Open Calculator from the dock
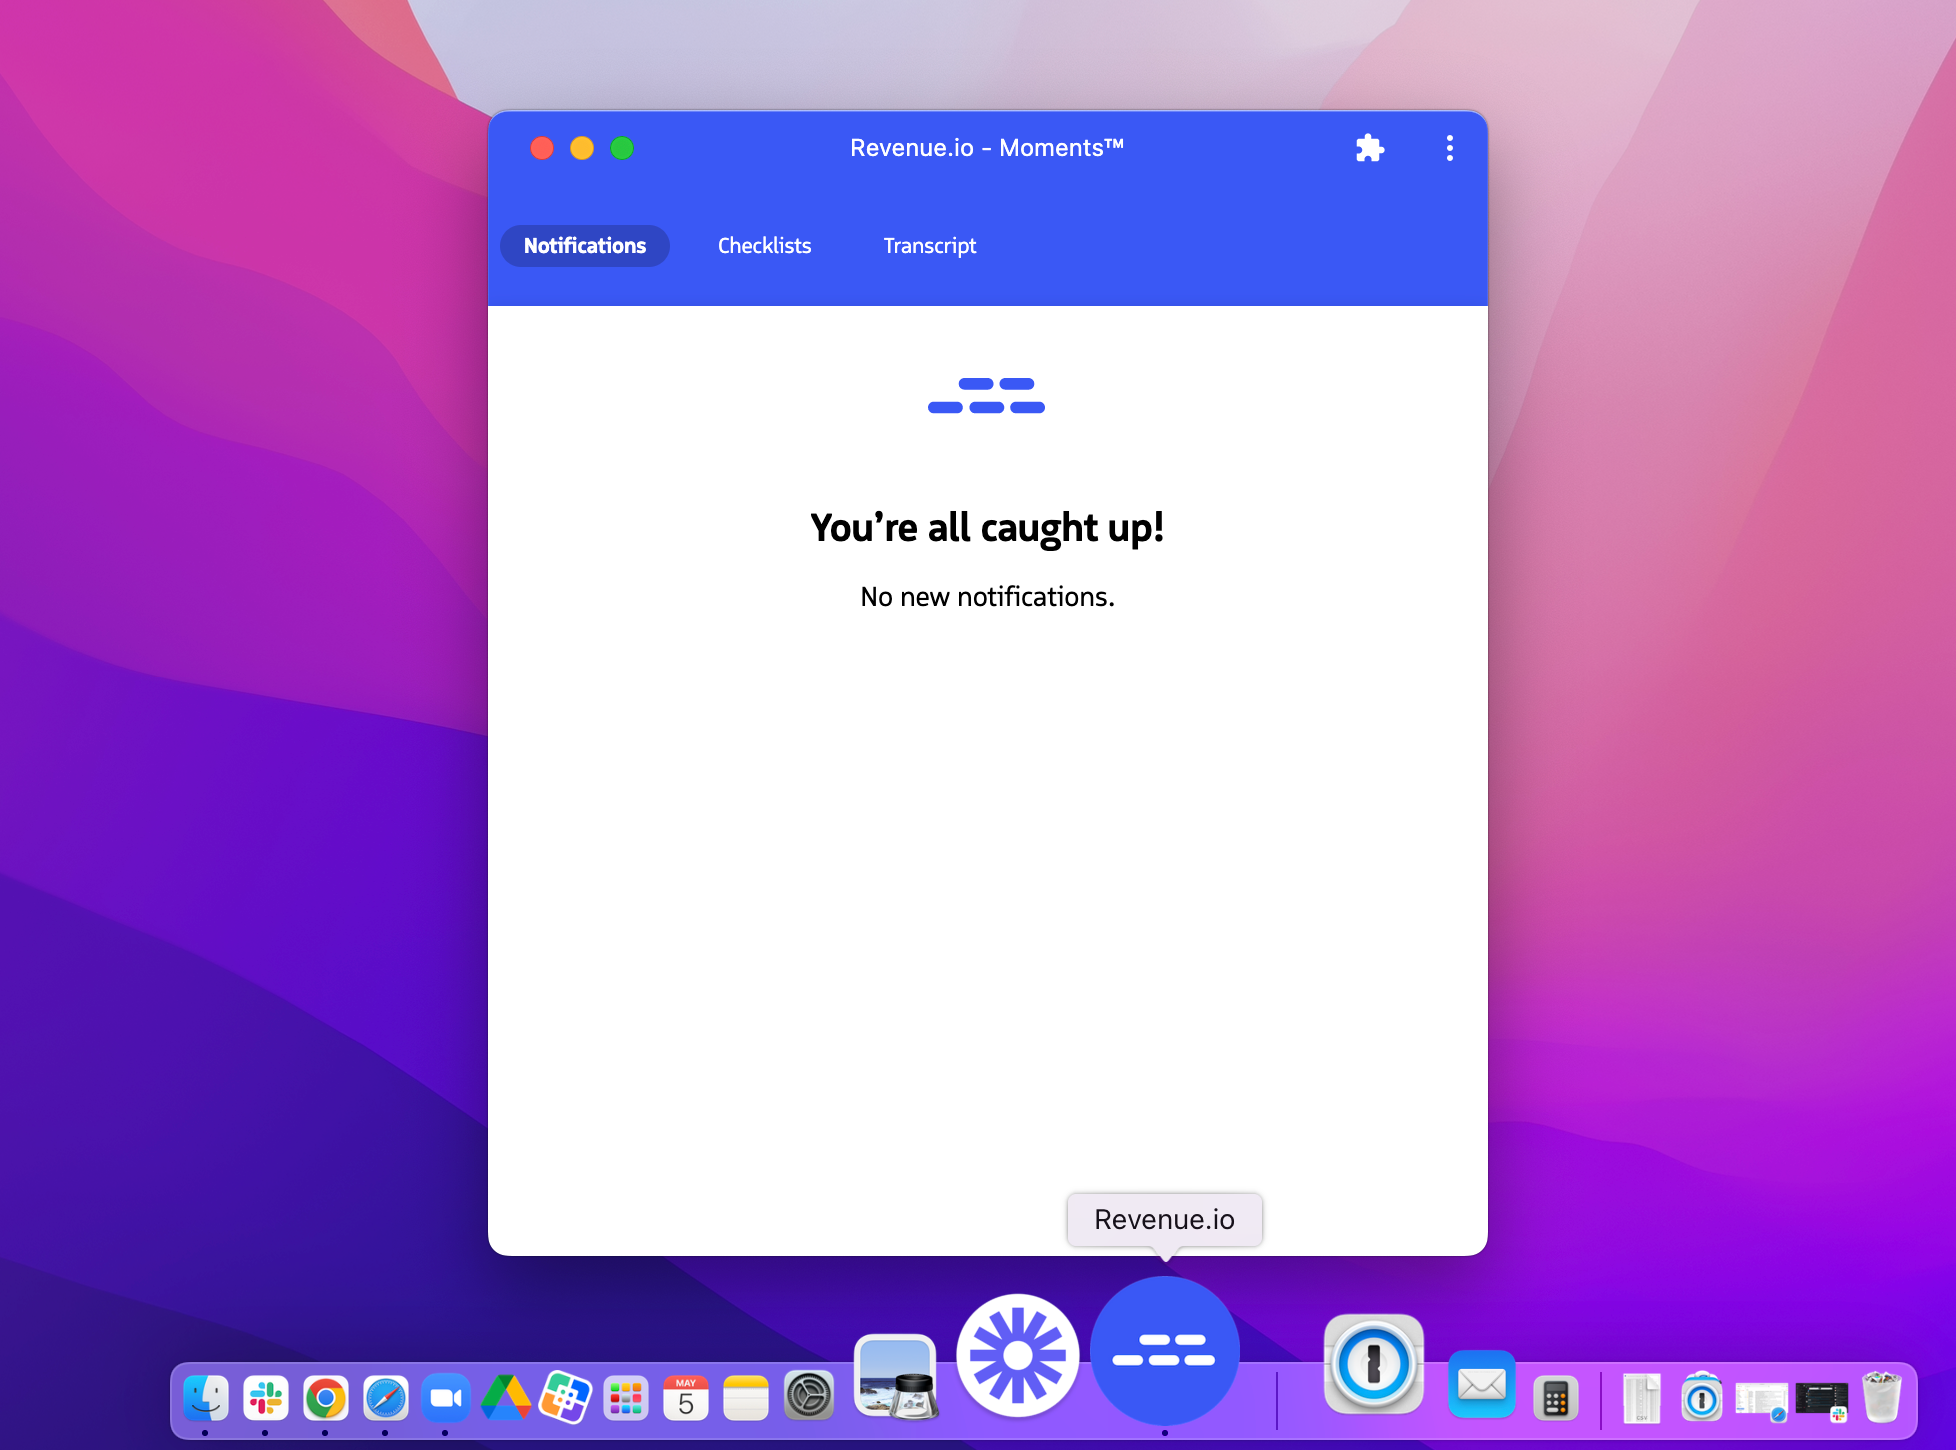Image resolution: width=1956 pixels, height=1450 pixels. click(x=1556, y=1398)
